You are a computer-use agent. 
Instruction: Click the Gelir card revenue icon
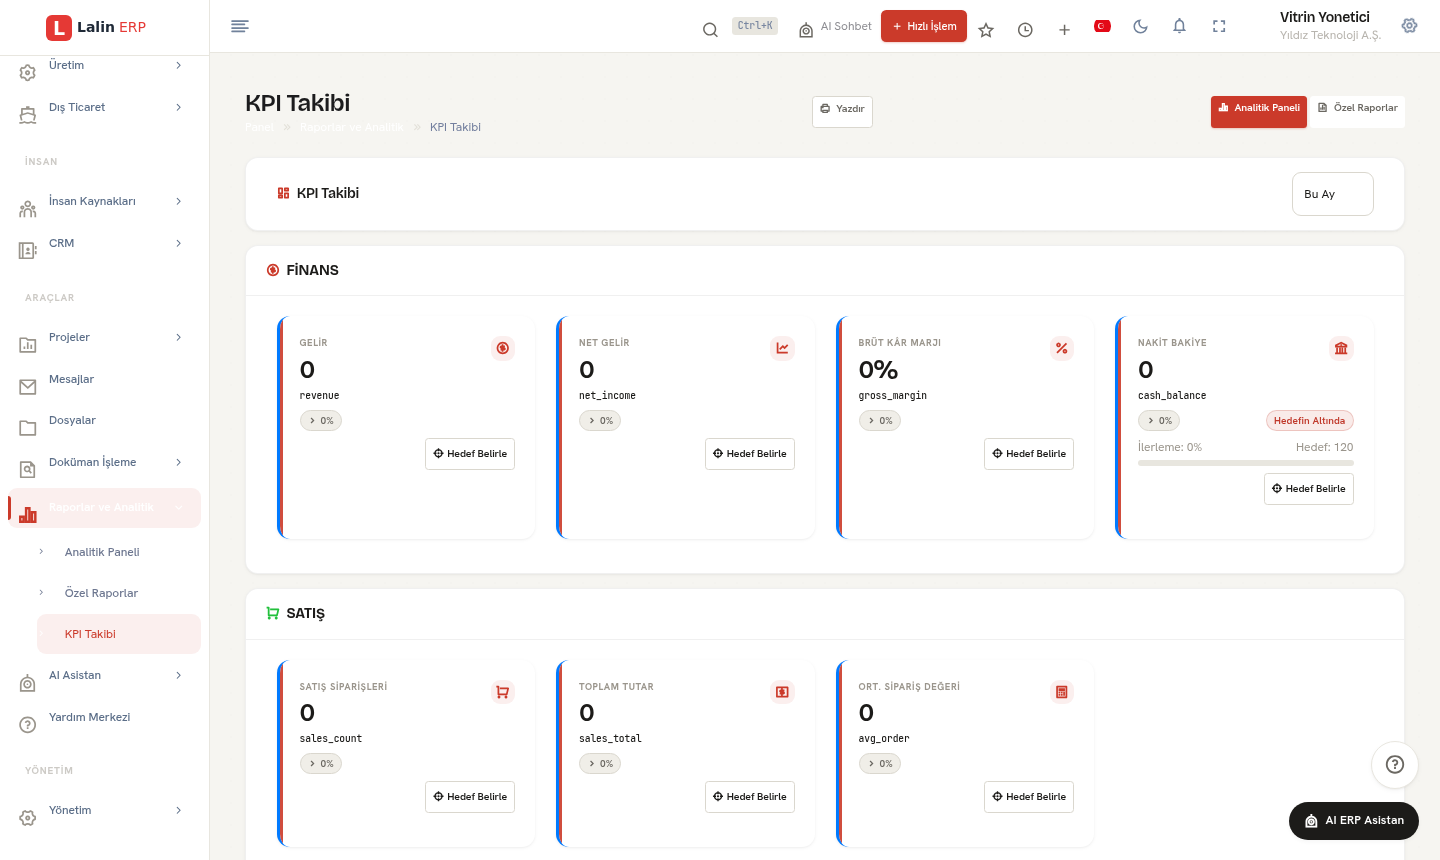[x=503, y=348]
